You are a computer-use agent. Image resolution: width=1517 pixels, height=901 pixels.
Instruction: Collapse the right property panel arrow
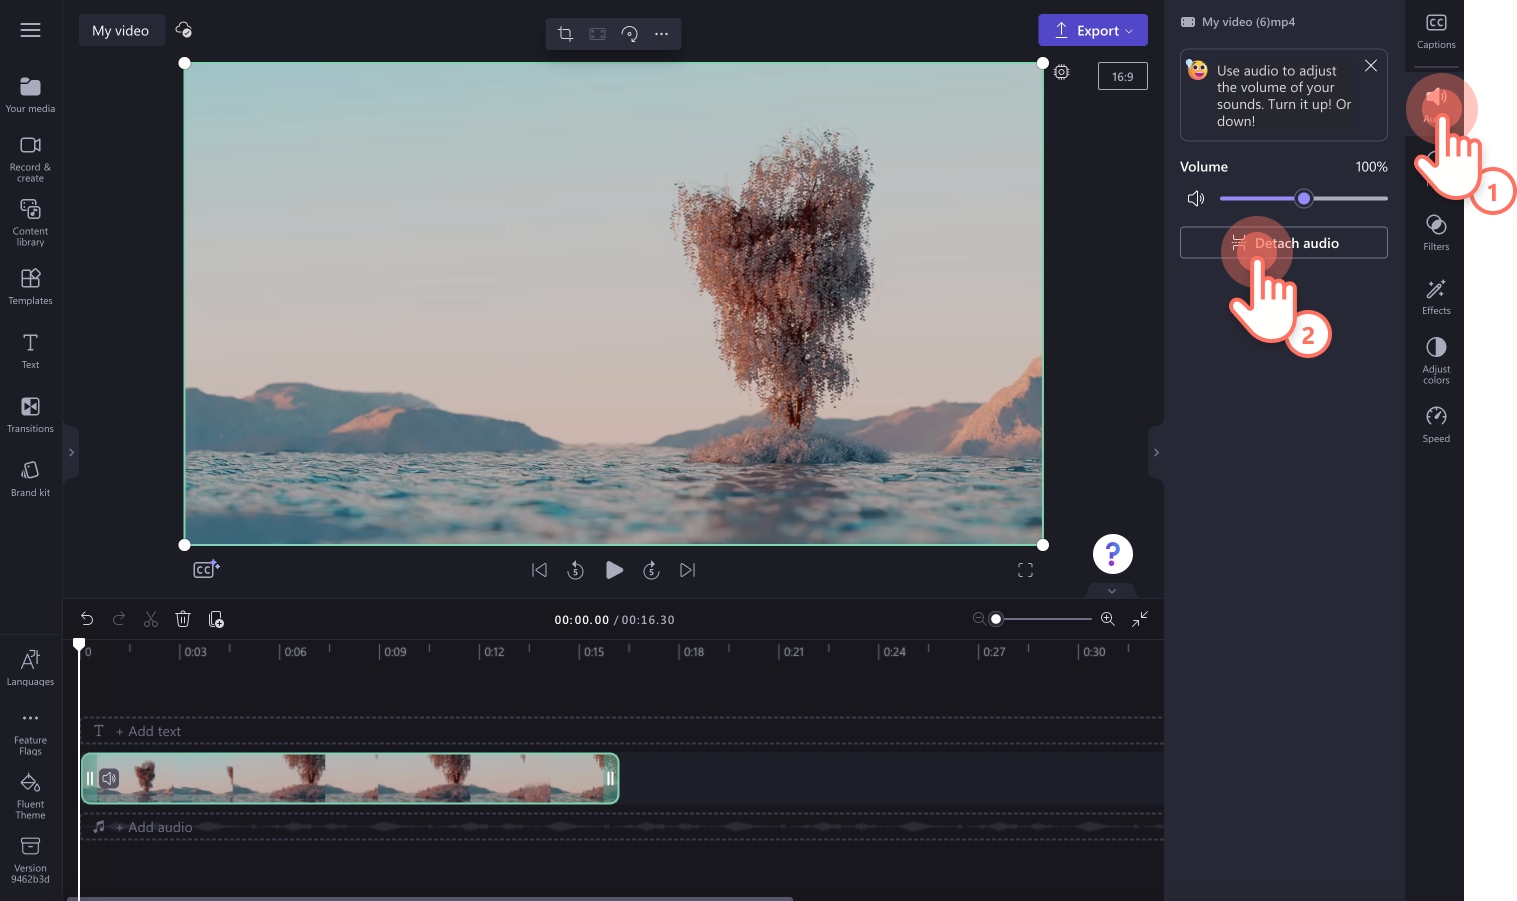pyautogui.click(x=1156, y=453)
